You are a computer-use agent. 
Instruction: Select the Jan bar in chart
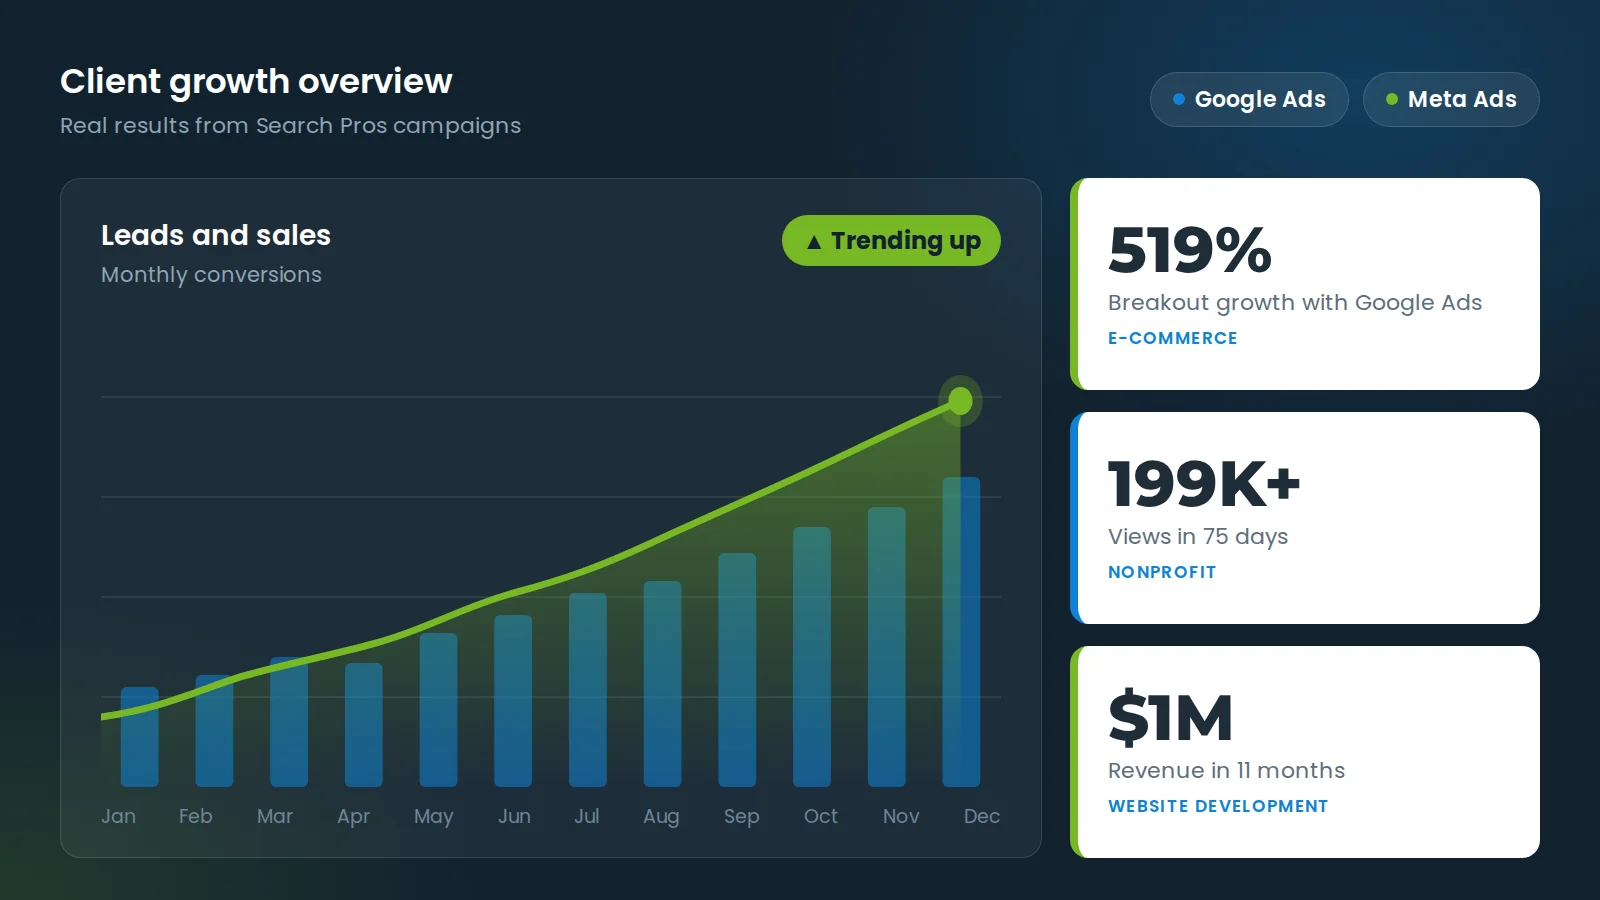139,737
